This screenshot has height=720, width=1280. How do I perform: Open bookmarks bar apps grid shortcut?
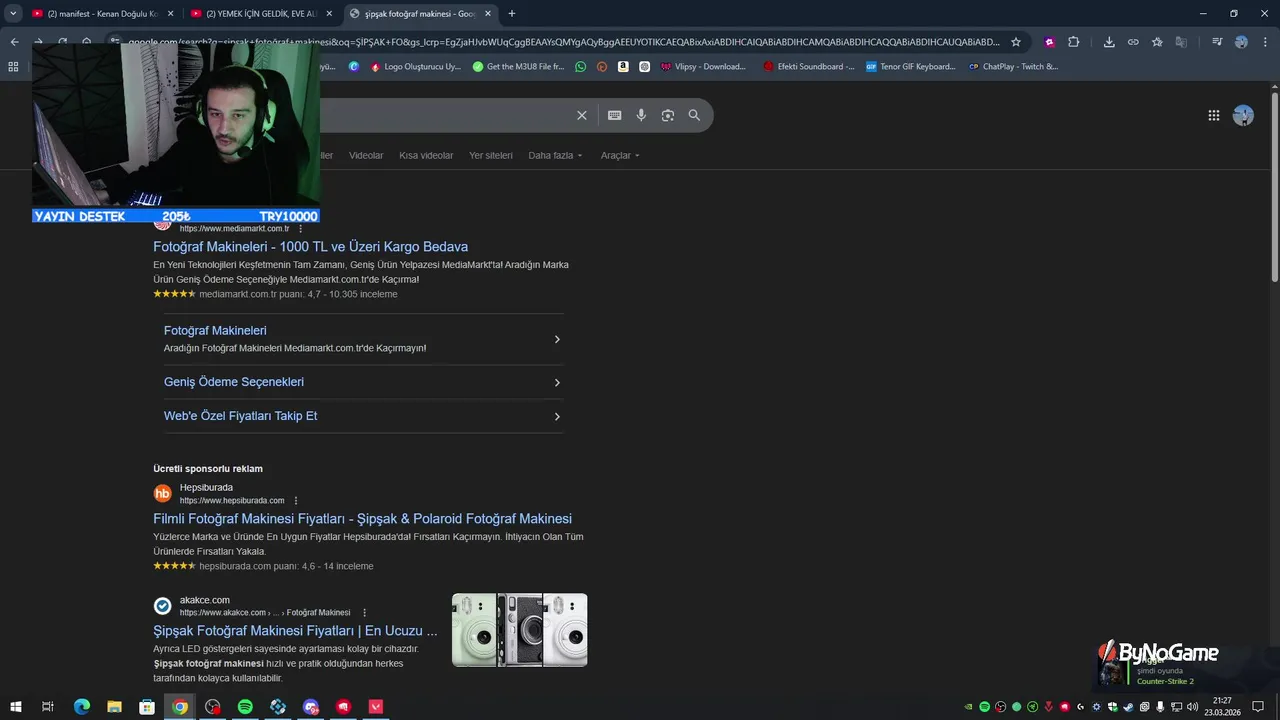13,67
